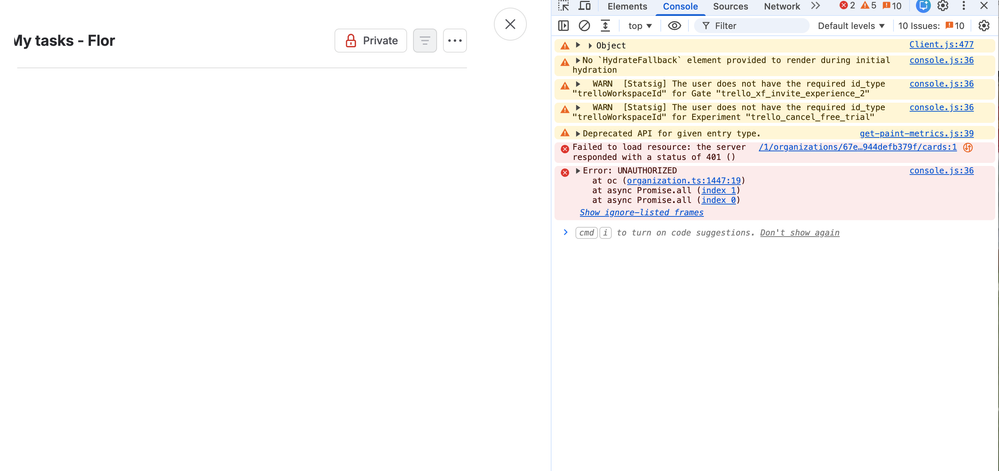Open DevTools settings gear in top bar
The width and height of the screenshot is (999, 471).
point(943,6)
